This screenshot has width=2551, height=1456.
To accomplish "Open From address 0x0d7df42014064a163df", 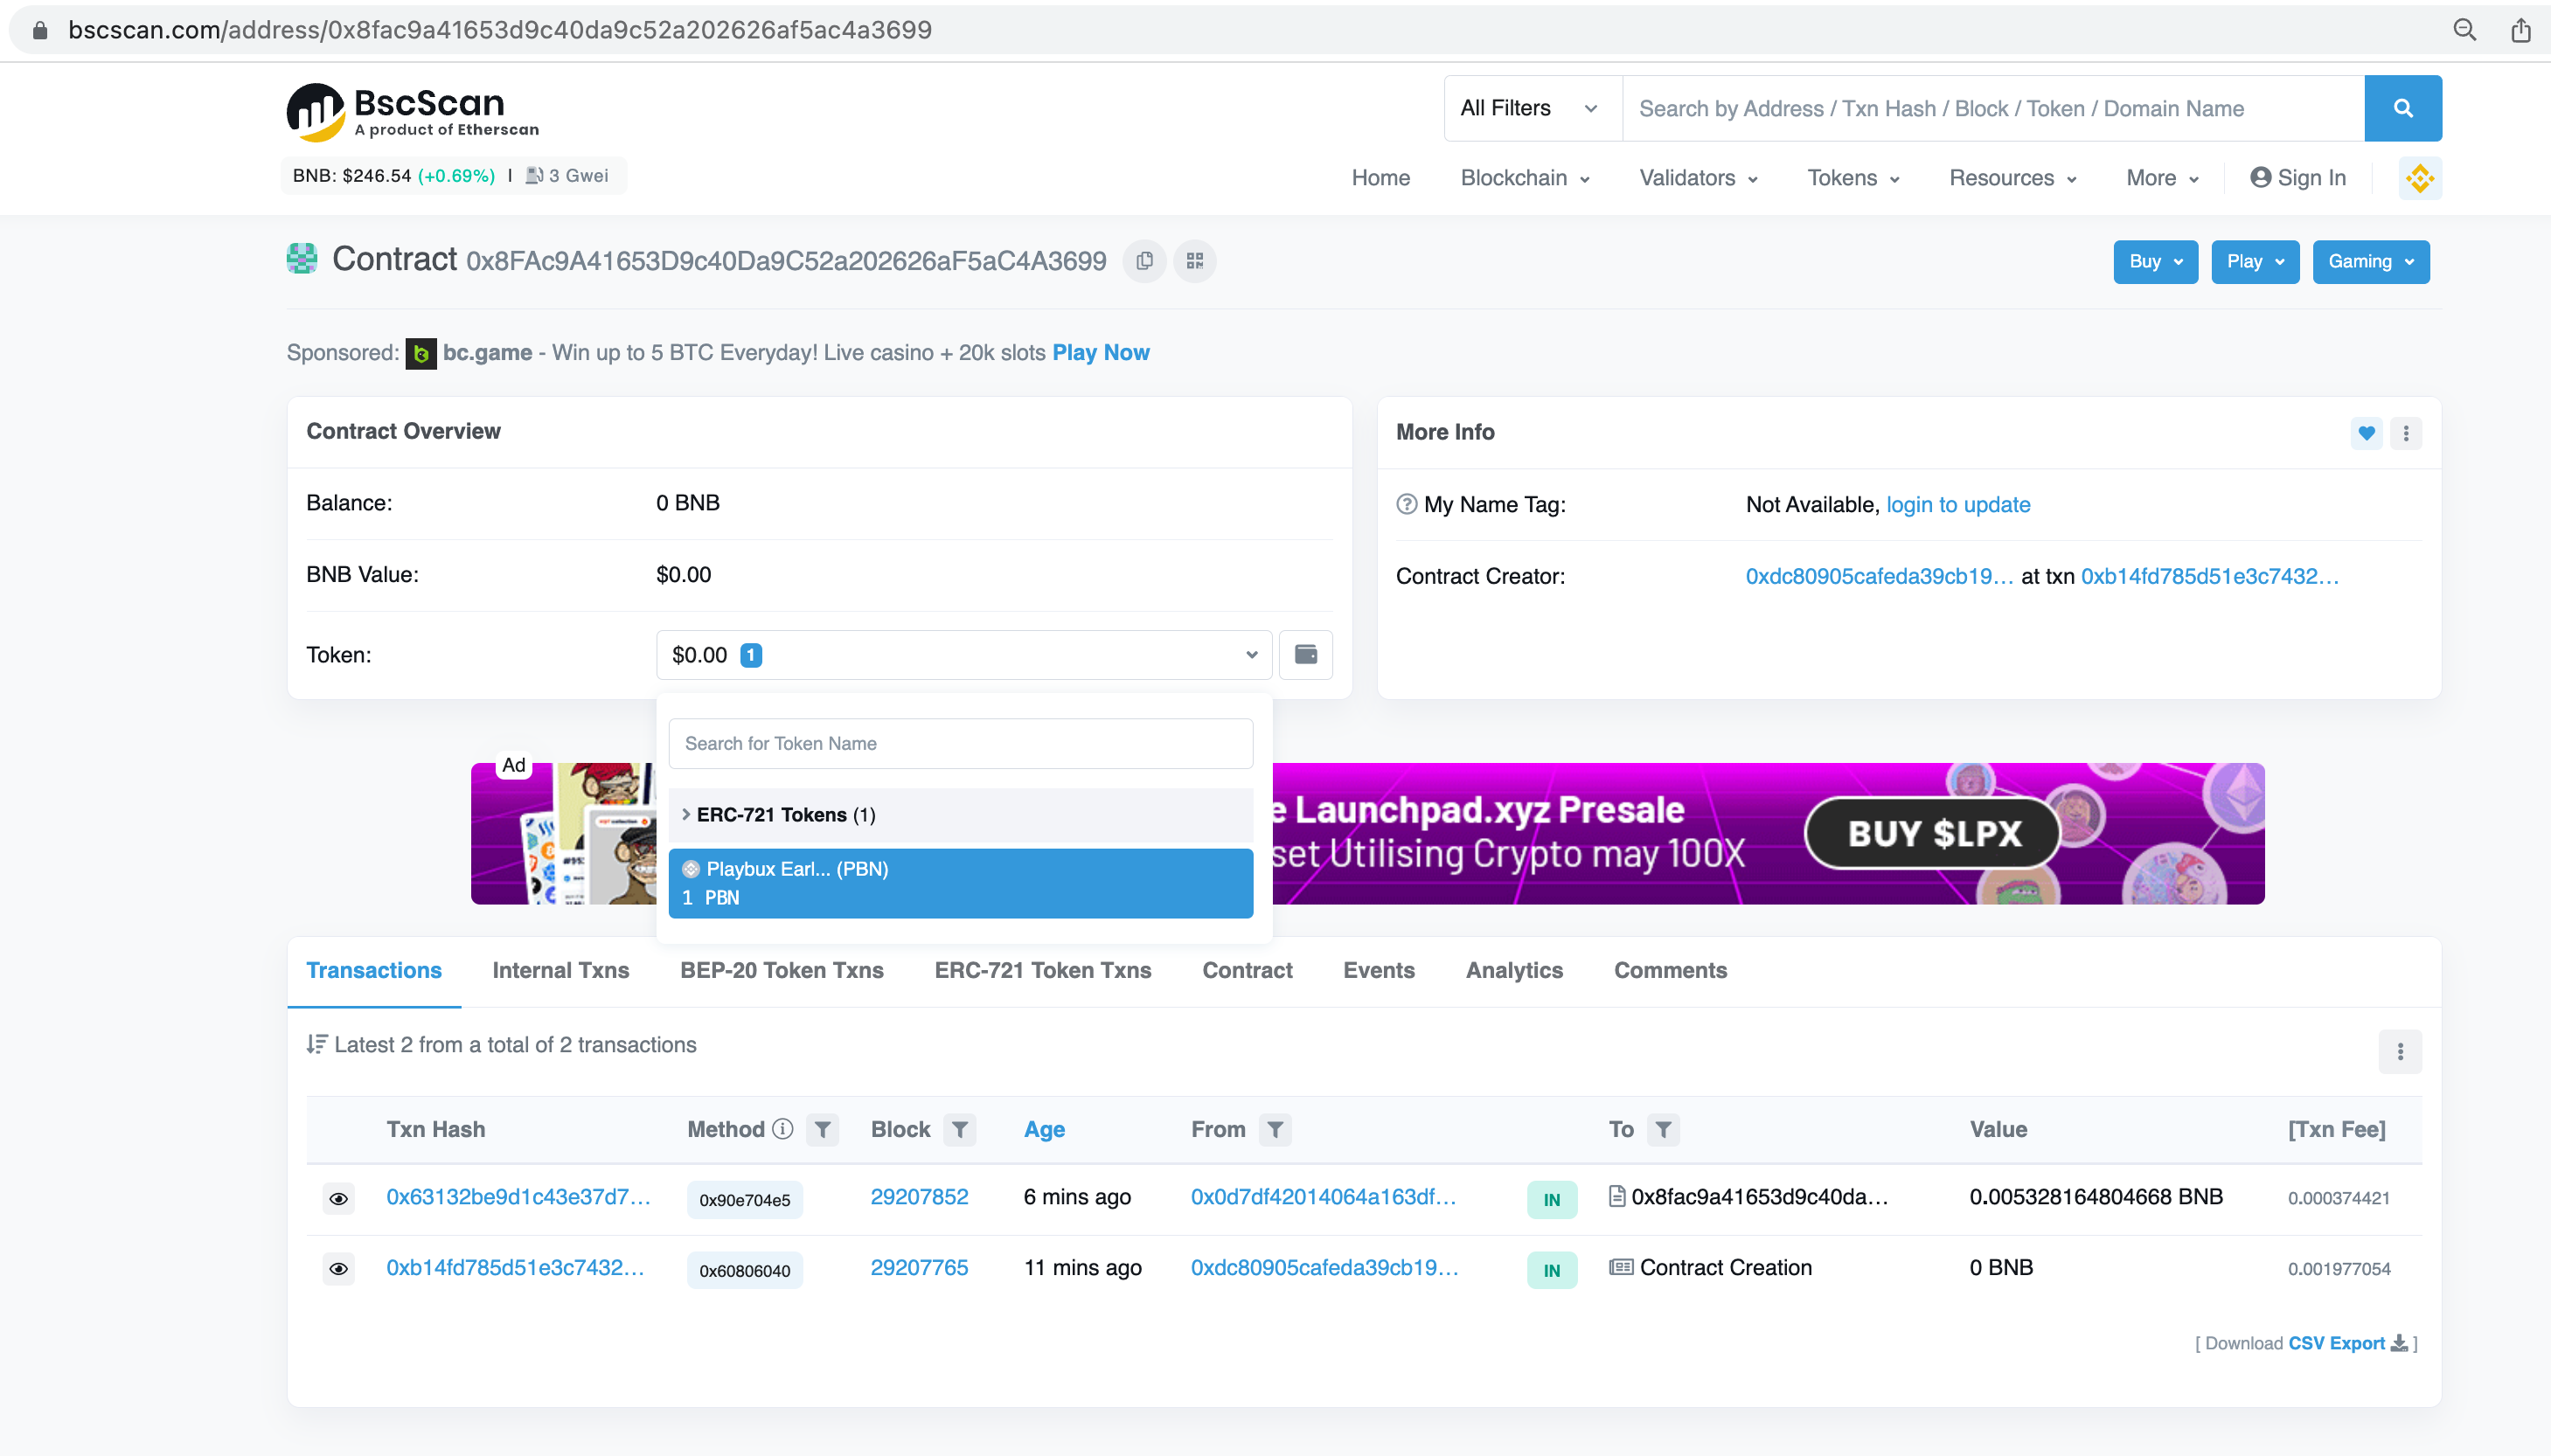I will click(1323, 1197).
